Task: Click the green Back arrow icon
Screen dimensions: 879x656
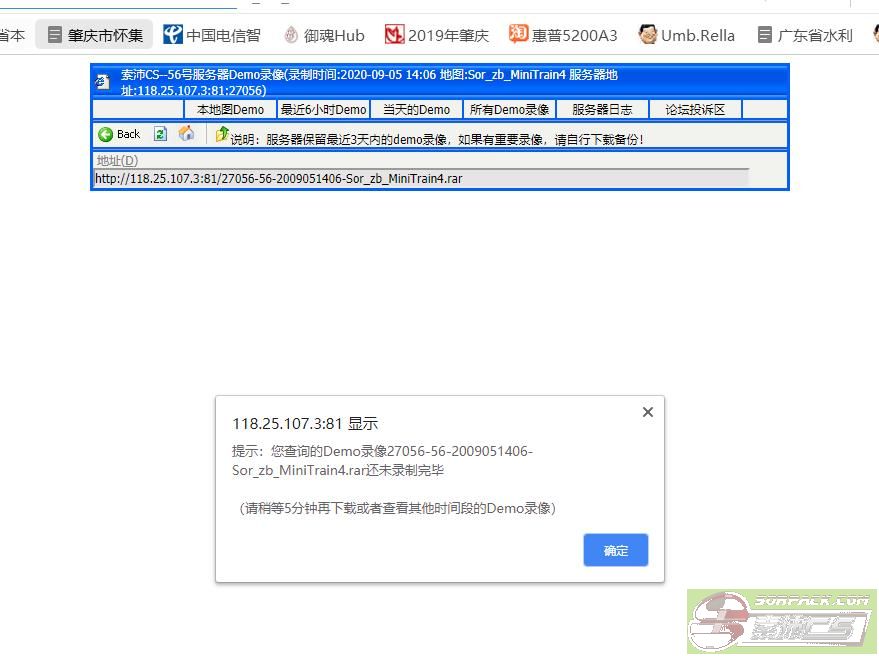Action: [105, 134]
